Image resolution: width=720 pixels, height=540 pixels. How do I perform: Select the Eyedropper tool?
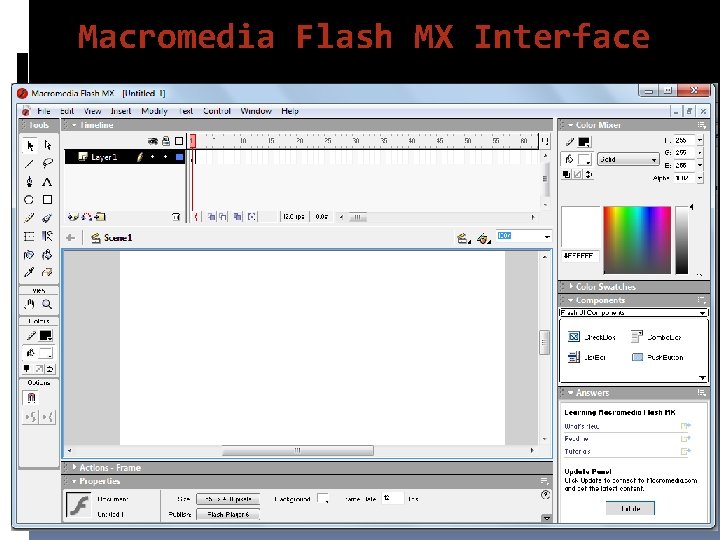[29, 273]
